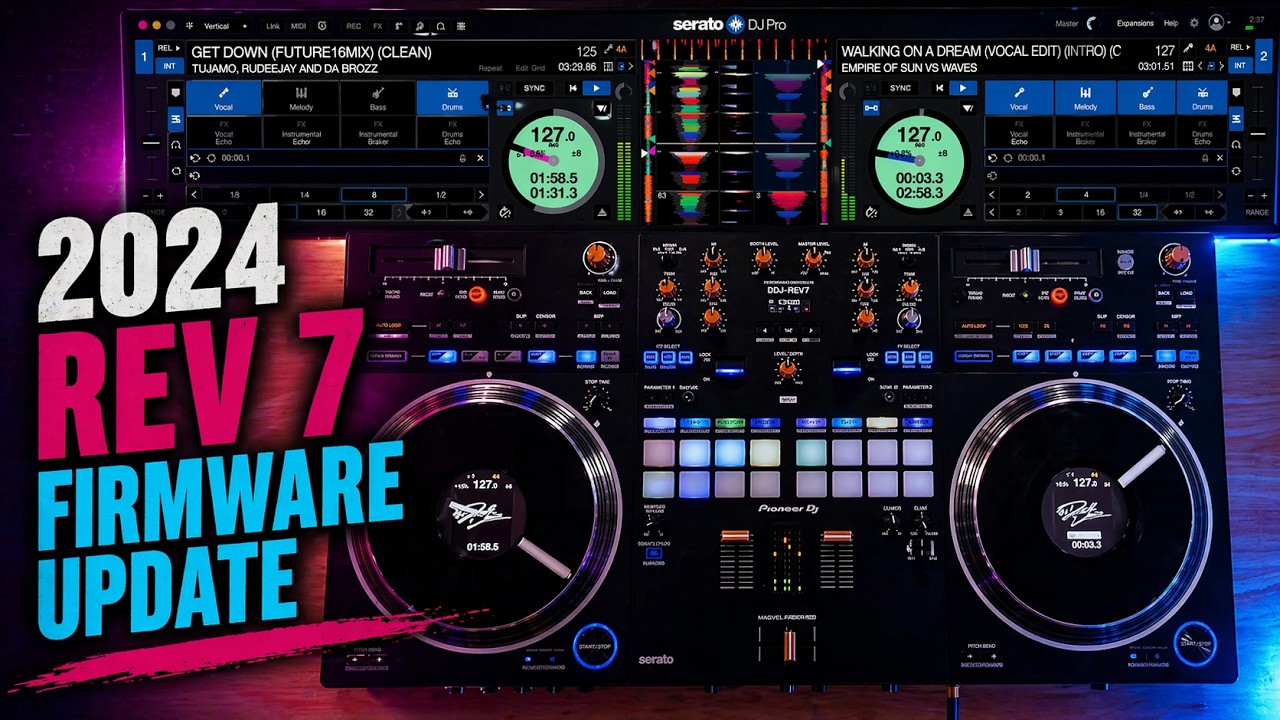Toggle Drums stem on deck 1
1280x720 pixels.
(x=453, y=98)
